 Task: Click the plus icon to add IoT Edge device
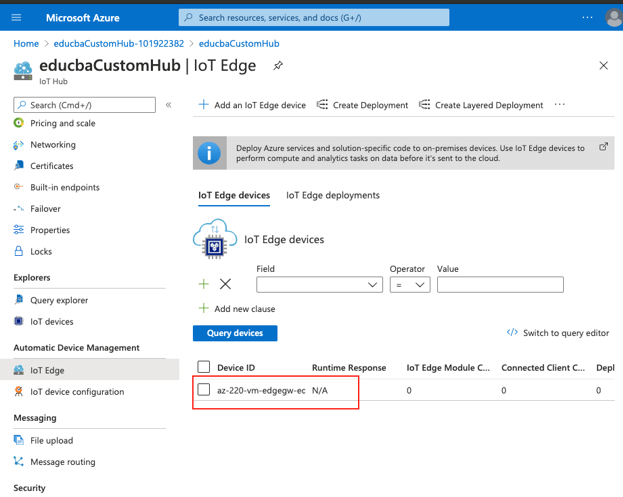(x=203, y=105)
